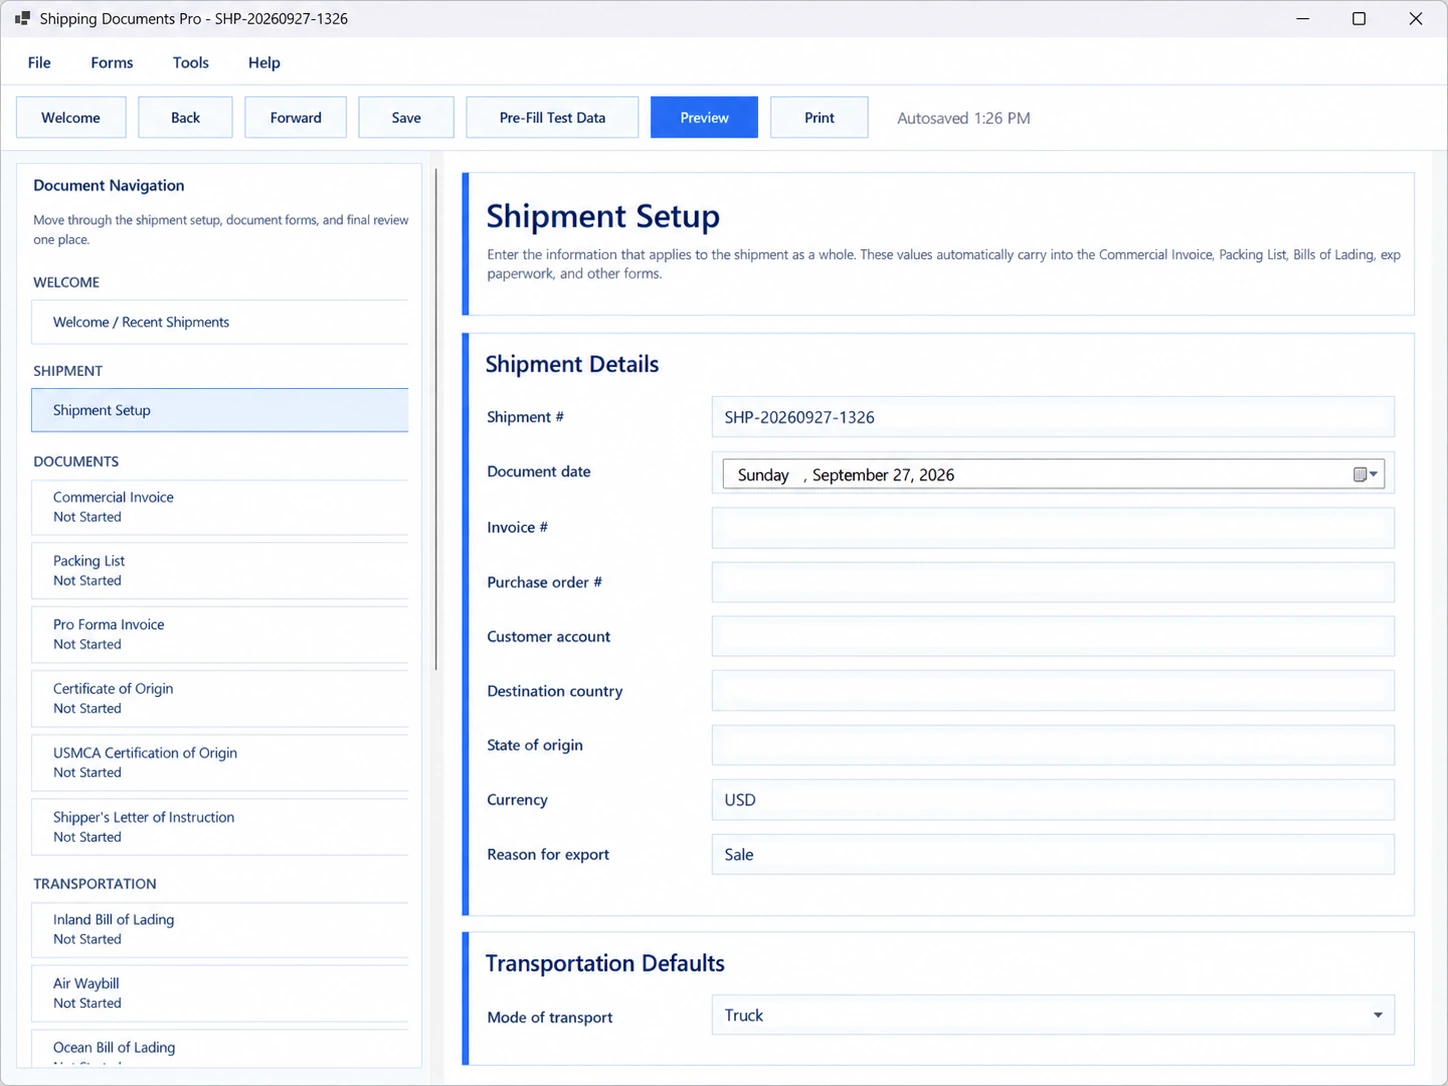Viewport: 1448px width, 1086px height.
Task: Click the Welcome toolbar button
Action: [71, 117]
